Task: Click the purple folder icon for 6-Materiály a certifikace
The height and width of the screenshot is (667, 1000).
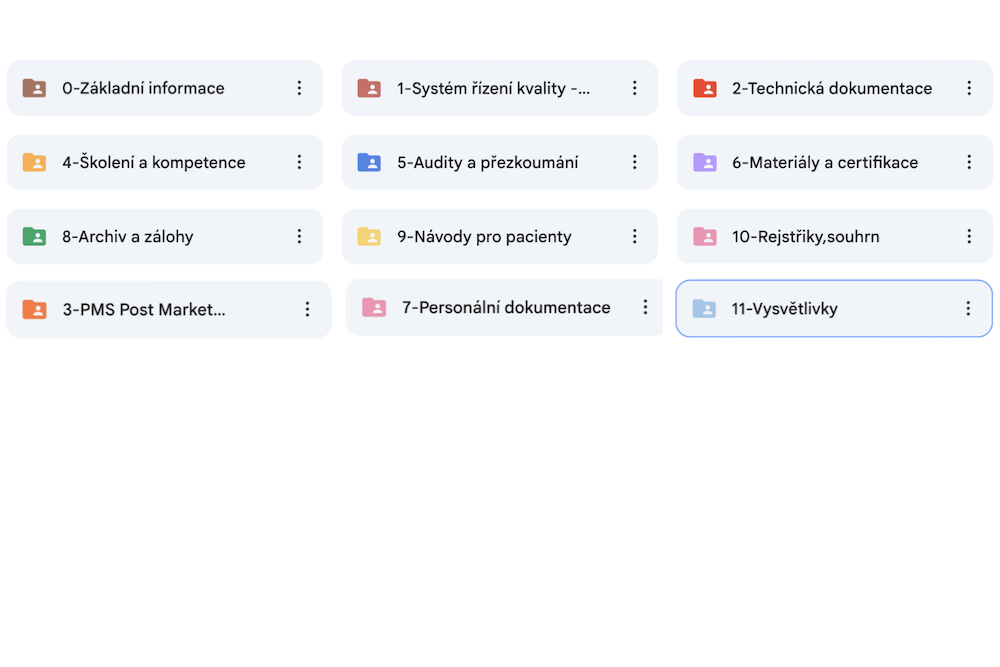Action: click(705, 162)
